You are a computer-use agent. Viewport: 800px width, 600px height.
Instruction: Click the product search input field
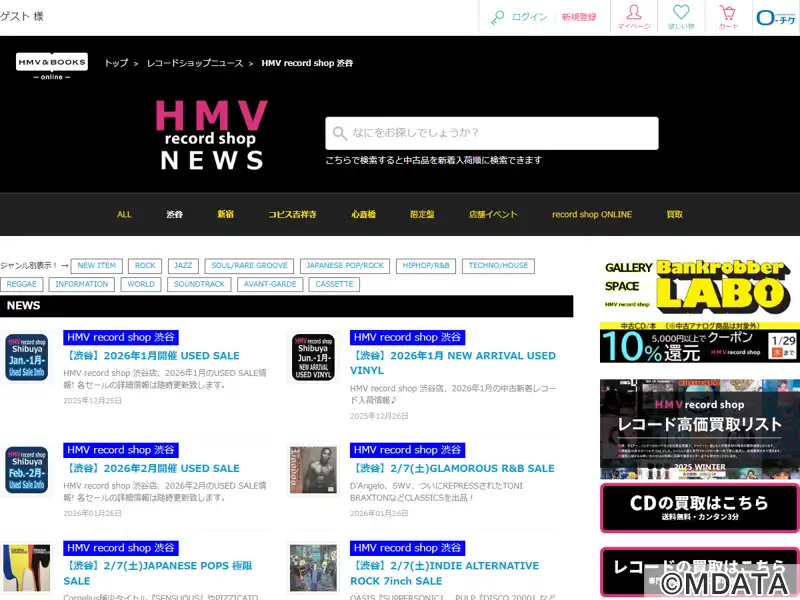492,133
